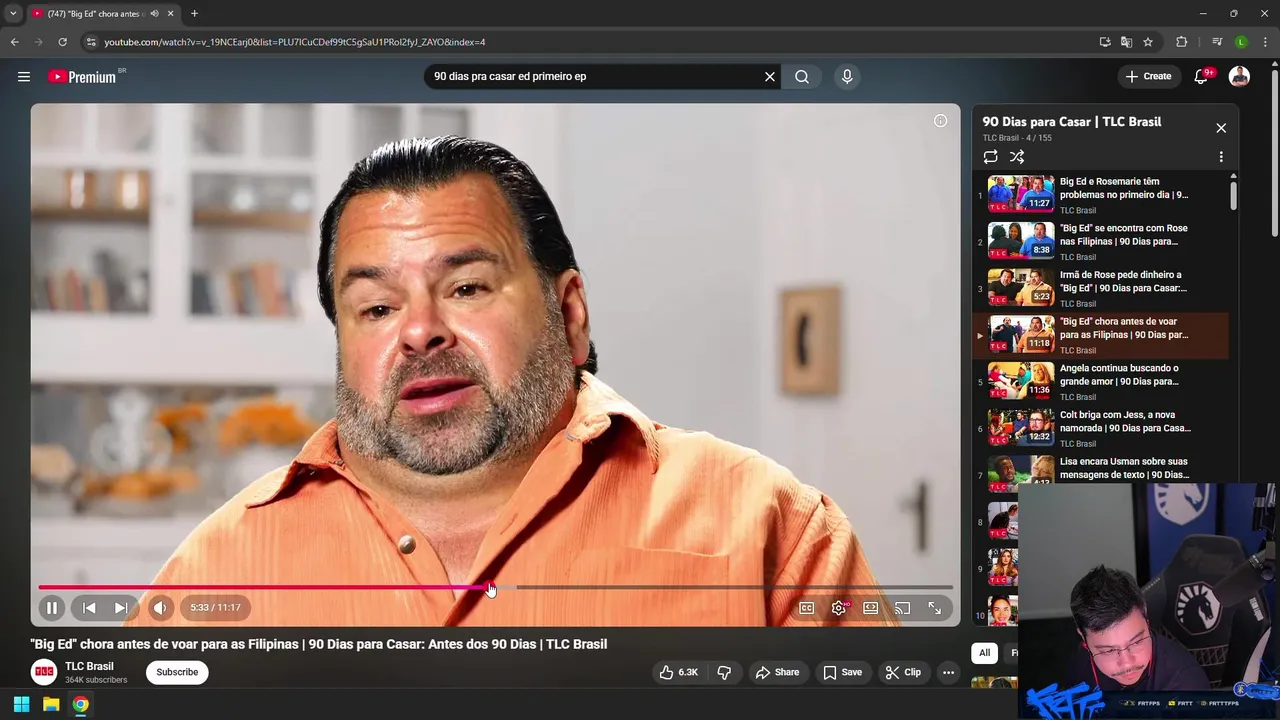Image resolution: width=1280 pixels, height=720 pixels.
Task: Open browser extensions puzzle icon
Action: click(x=1182, y=42)
